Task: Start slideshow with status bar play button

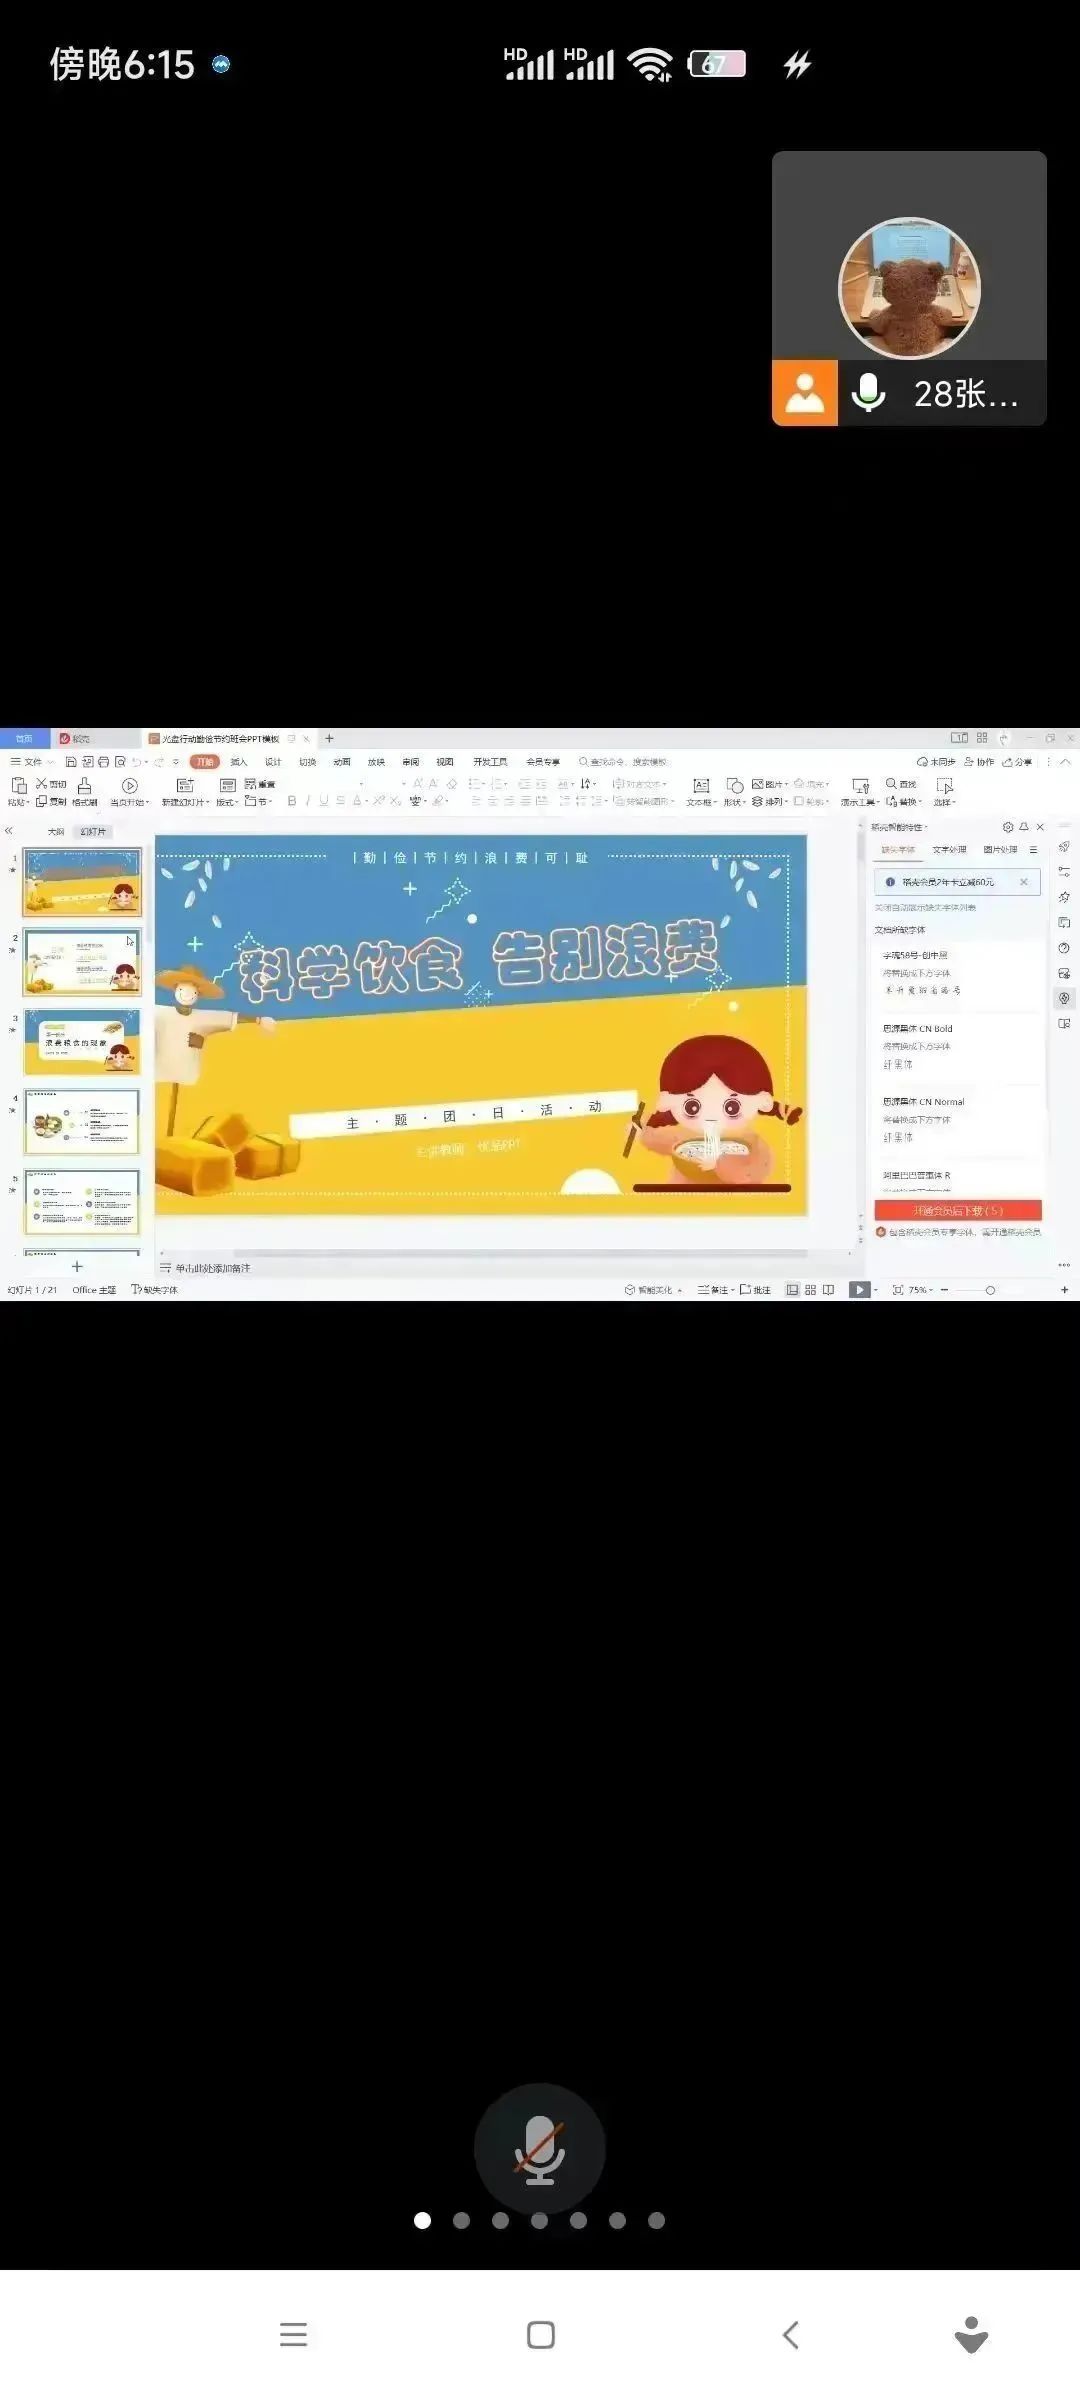Action: 858,1290
